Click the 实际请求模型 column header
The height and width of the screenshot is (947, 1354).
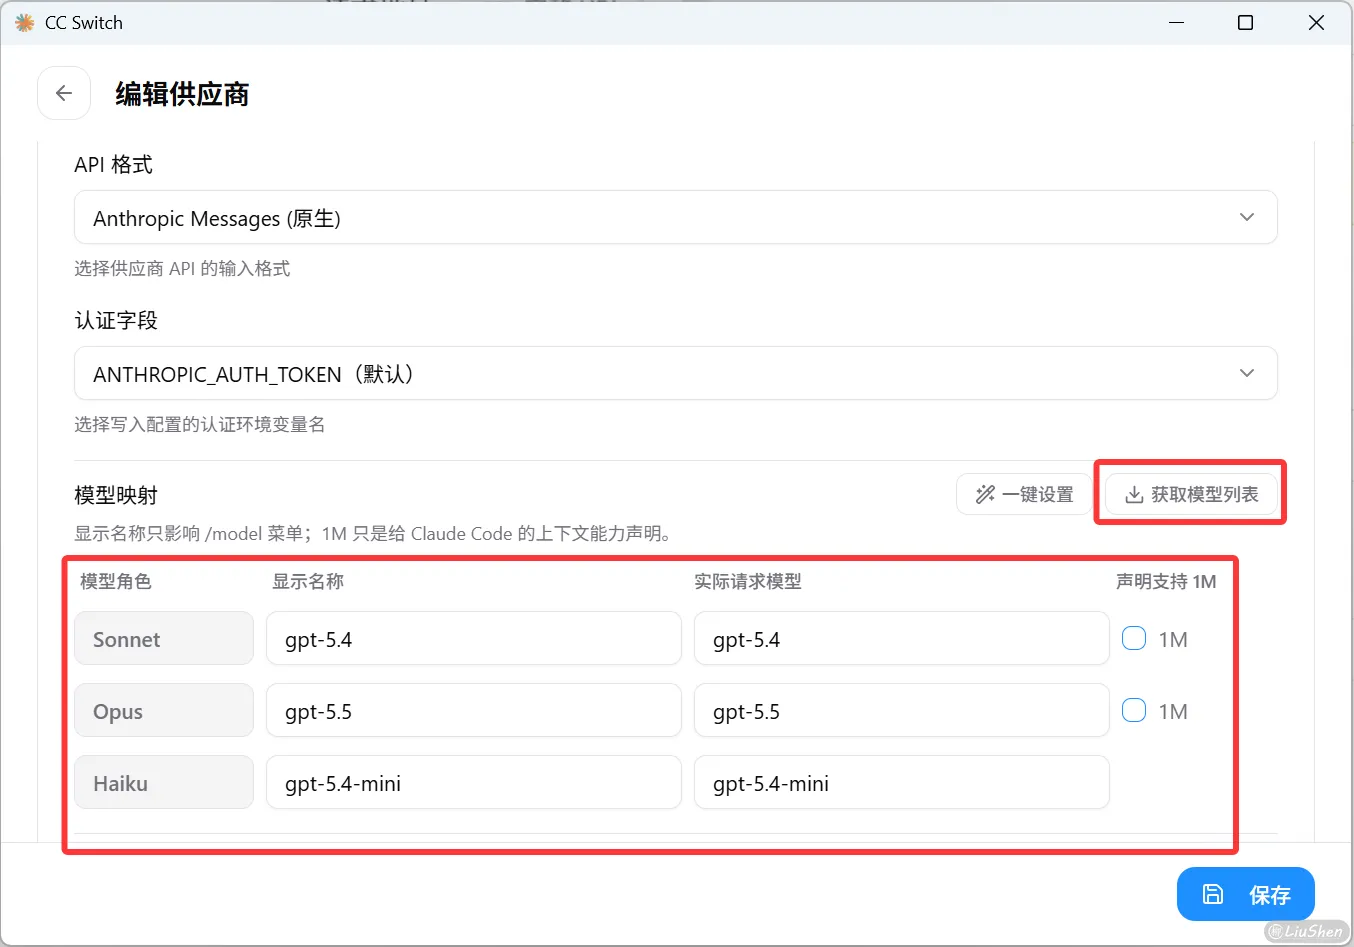point(748,581)
